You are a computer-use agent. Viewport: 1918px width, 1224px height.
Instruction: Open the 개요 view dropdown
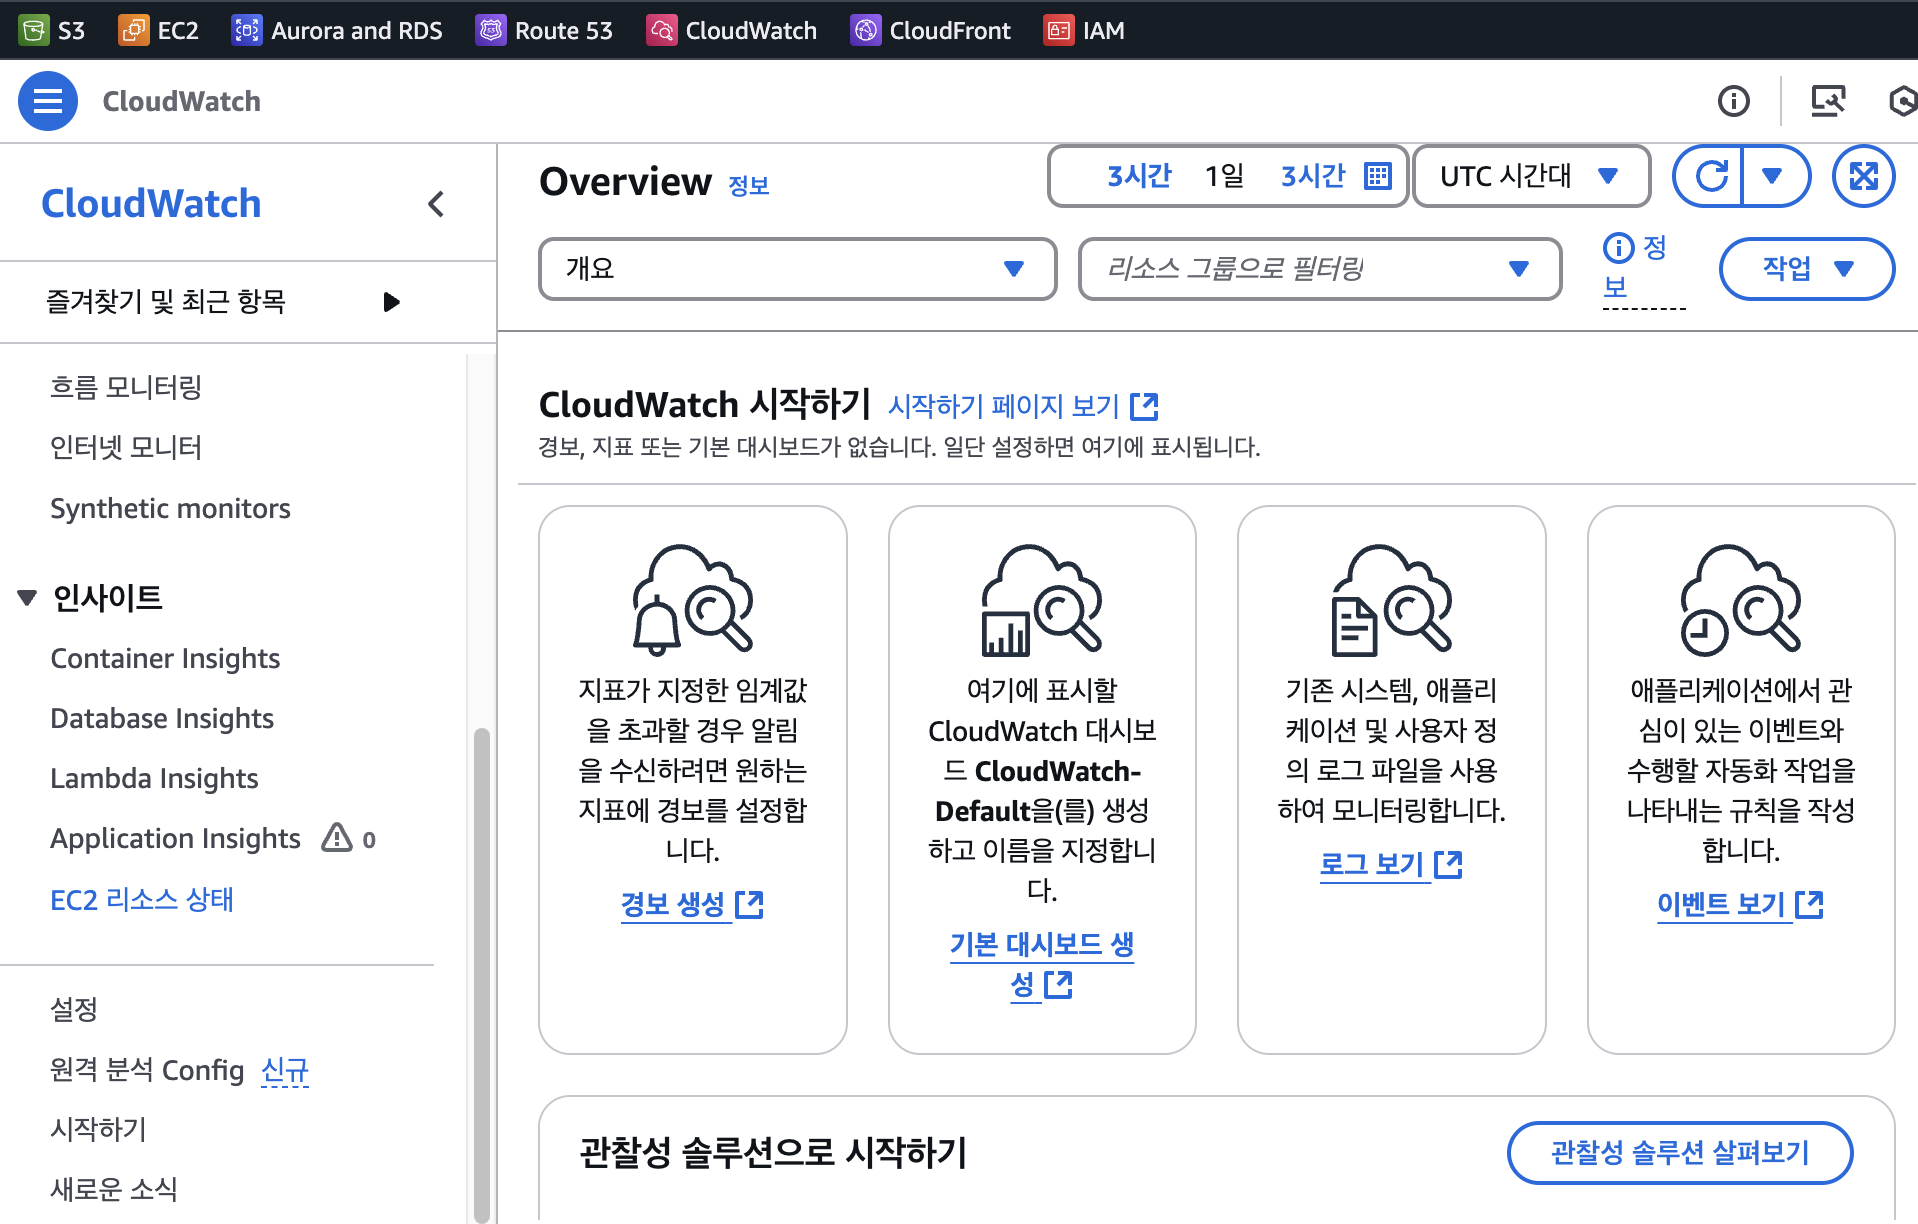pos(797,268)
